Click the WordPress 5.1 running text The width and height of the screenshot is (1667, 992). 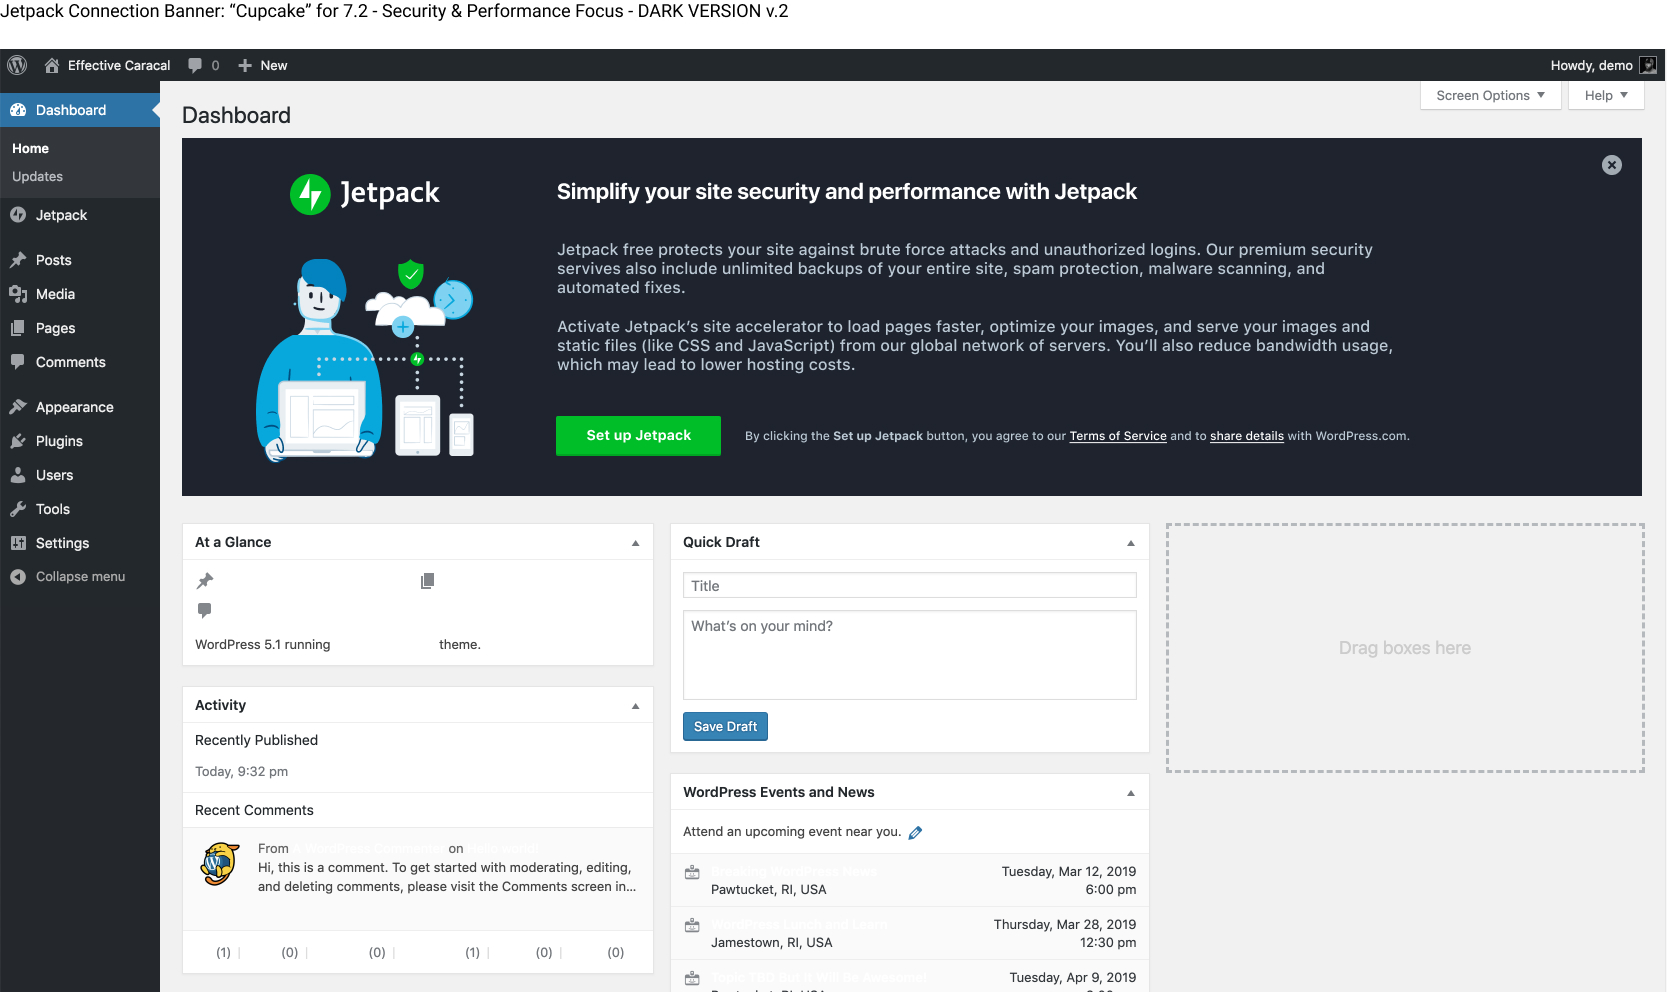[262, 645]
